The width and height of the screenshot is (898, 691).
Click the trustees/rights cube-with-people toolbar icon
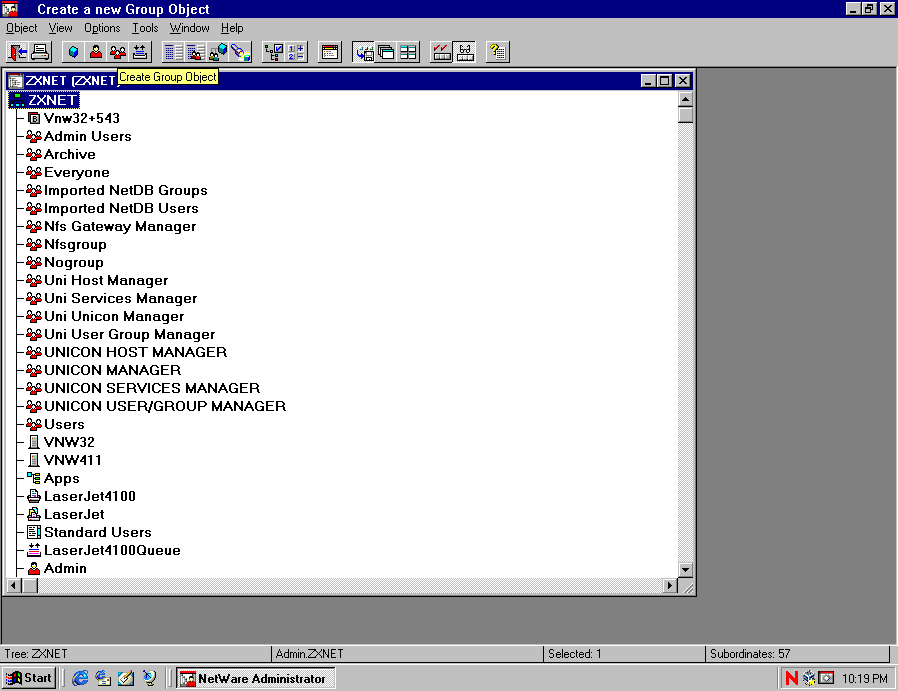point(218,52)
